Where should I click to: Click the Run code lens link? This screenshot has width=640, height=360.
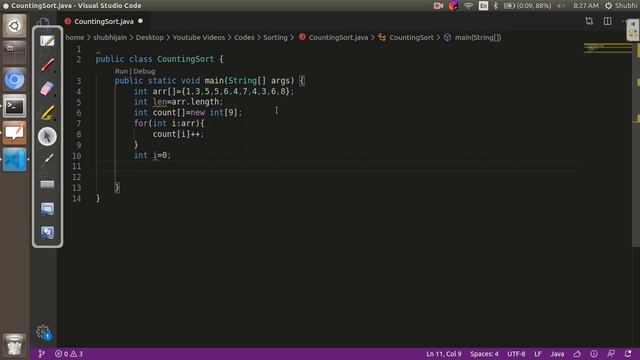click(121, 71)
